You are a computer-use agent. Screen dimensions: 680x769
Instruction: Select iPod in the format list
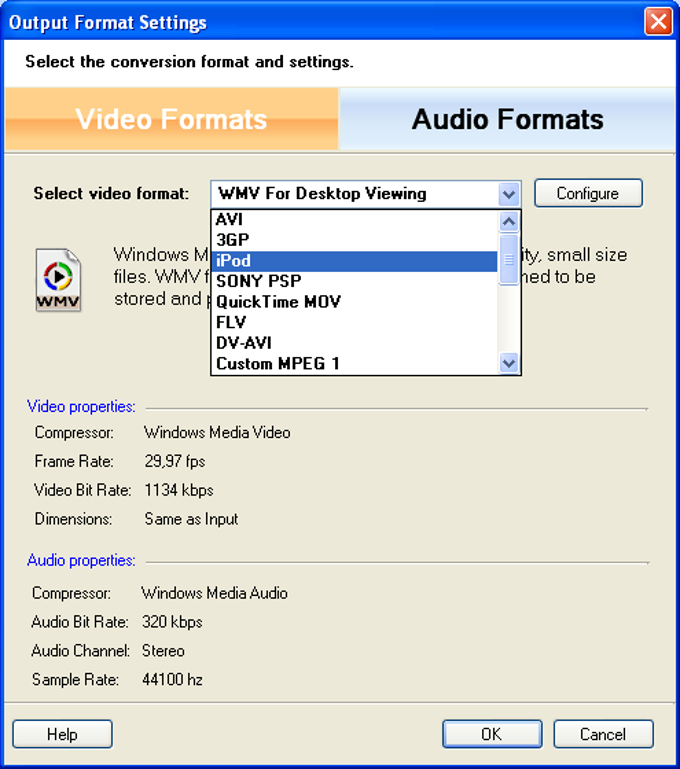pyautogui.click(x=354, y=260)
